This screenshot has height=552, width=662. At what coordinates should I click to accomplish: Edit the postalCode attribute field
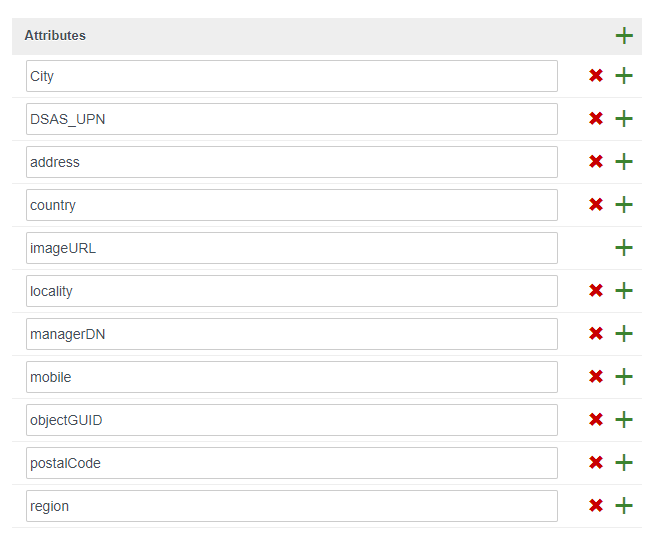pyautogui.click(x=291, y=463)
